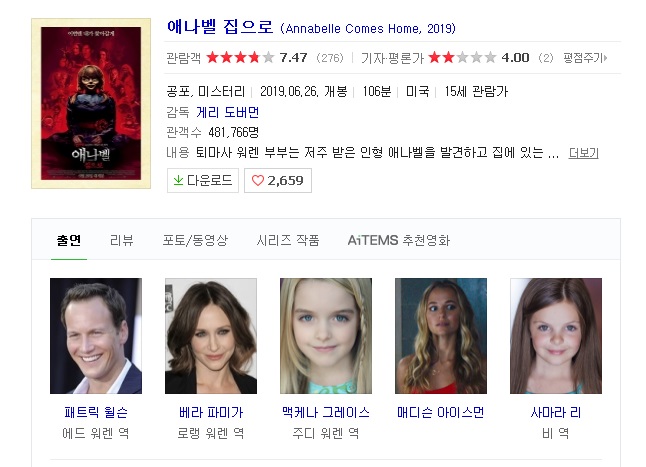The height and width of the screenshot is (467, 646).
Task: Expand the plot summary with 더보기
Action: pyautogui.click(x=583, y=153)
